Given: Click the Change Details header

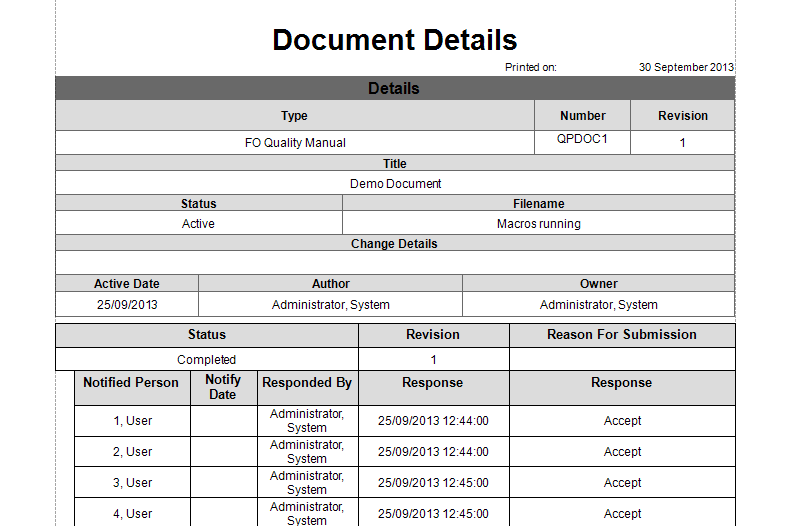Looking at the screenshot, I should [x=395, y=243].
